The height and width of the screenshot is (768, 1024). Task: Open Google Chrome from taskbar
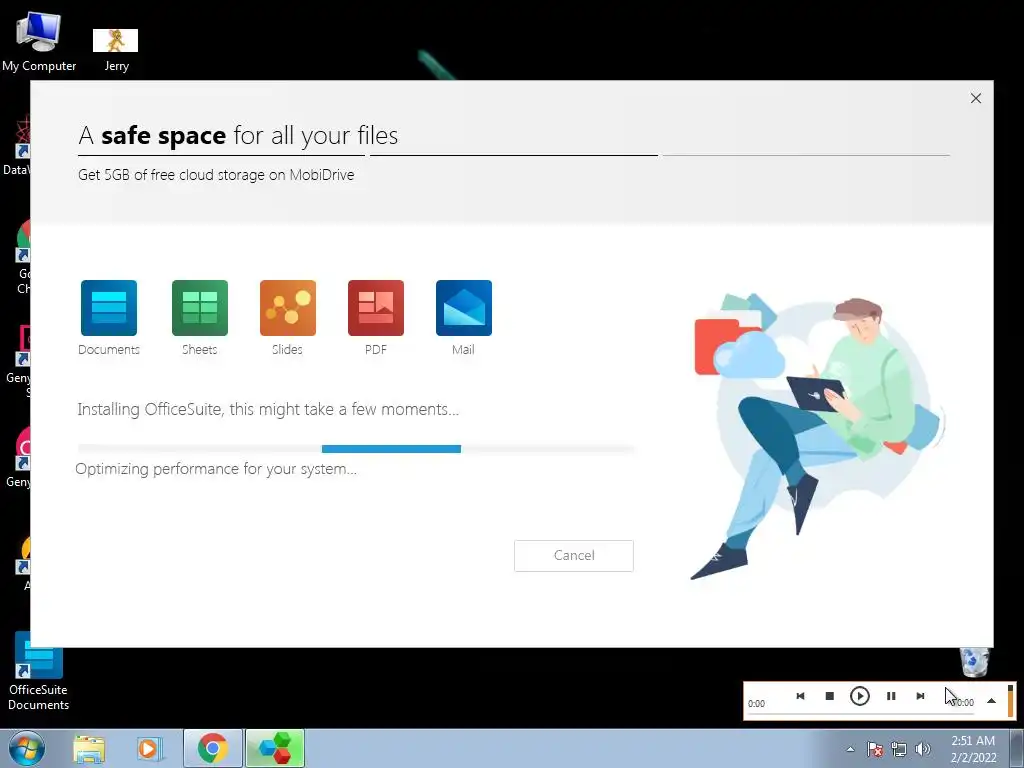pyautogui.click(x=213, y=748)
